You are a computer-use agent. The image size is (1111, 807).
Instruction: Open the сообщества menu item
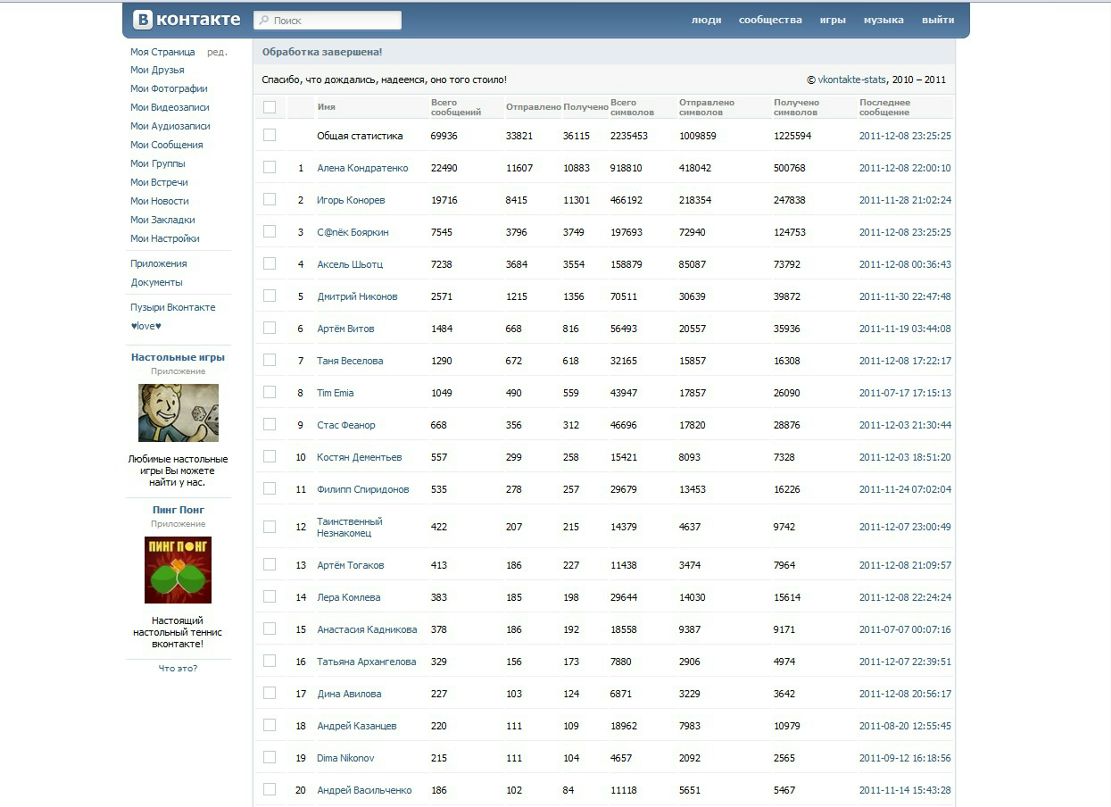pyautogui.click(x=770, y=20)
